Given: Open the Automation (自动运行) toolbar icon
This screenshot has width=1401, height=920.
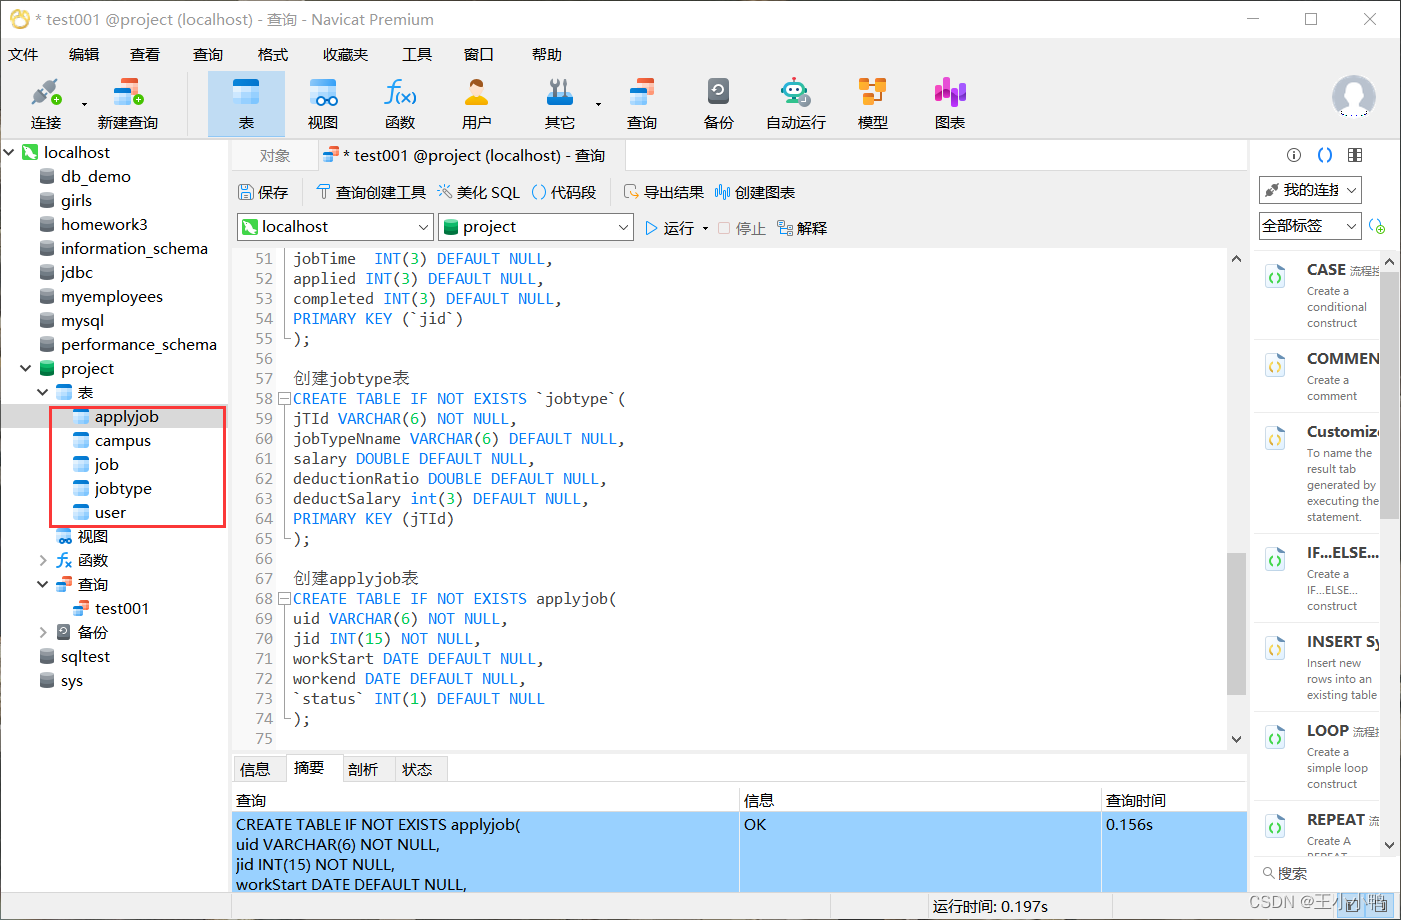Looking at the screenshot, I should click(796, 104).
